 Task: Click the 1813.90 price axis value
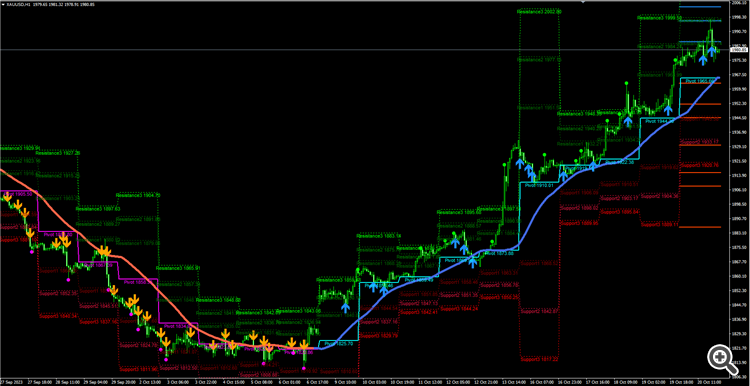pos(738,362)
